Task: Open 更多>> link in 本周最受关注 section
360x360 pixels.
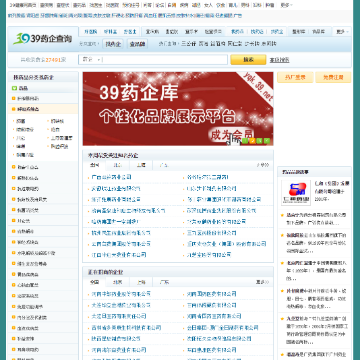Action: point(262,165)
